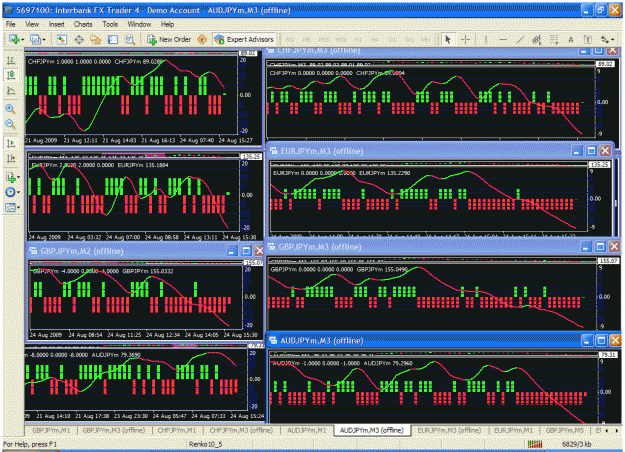The image size is (625, 452).
Task: Switch to GBPJPYm,M5 chart tab
Action: [x=564, y=430]
